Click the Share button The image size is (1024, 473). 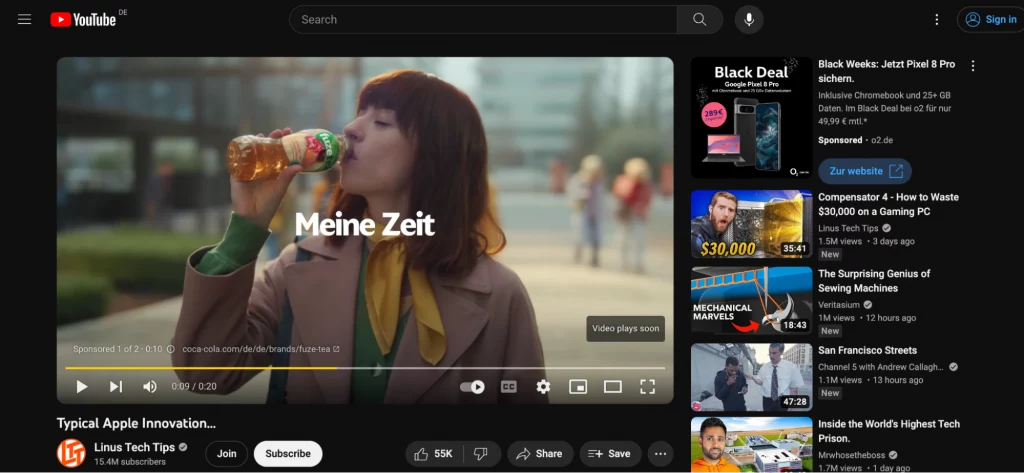[x=540, y=453]
